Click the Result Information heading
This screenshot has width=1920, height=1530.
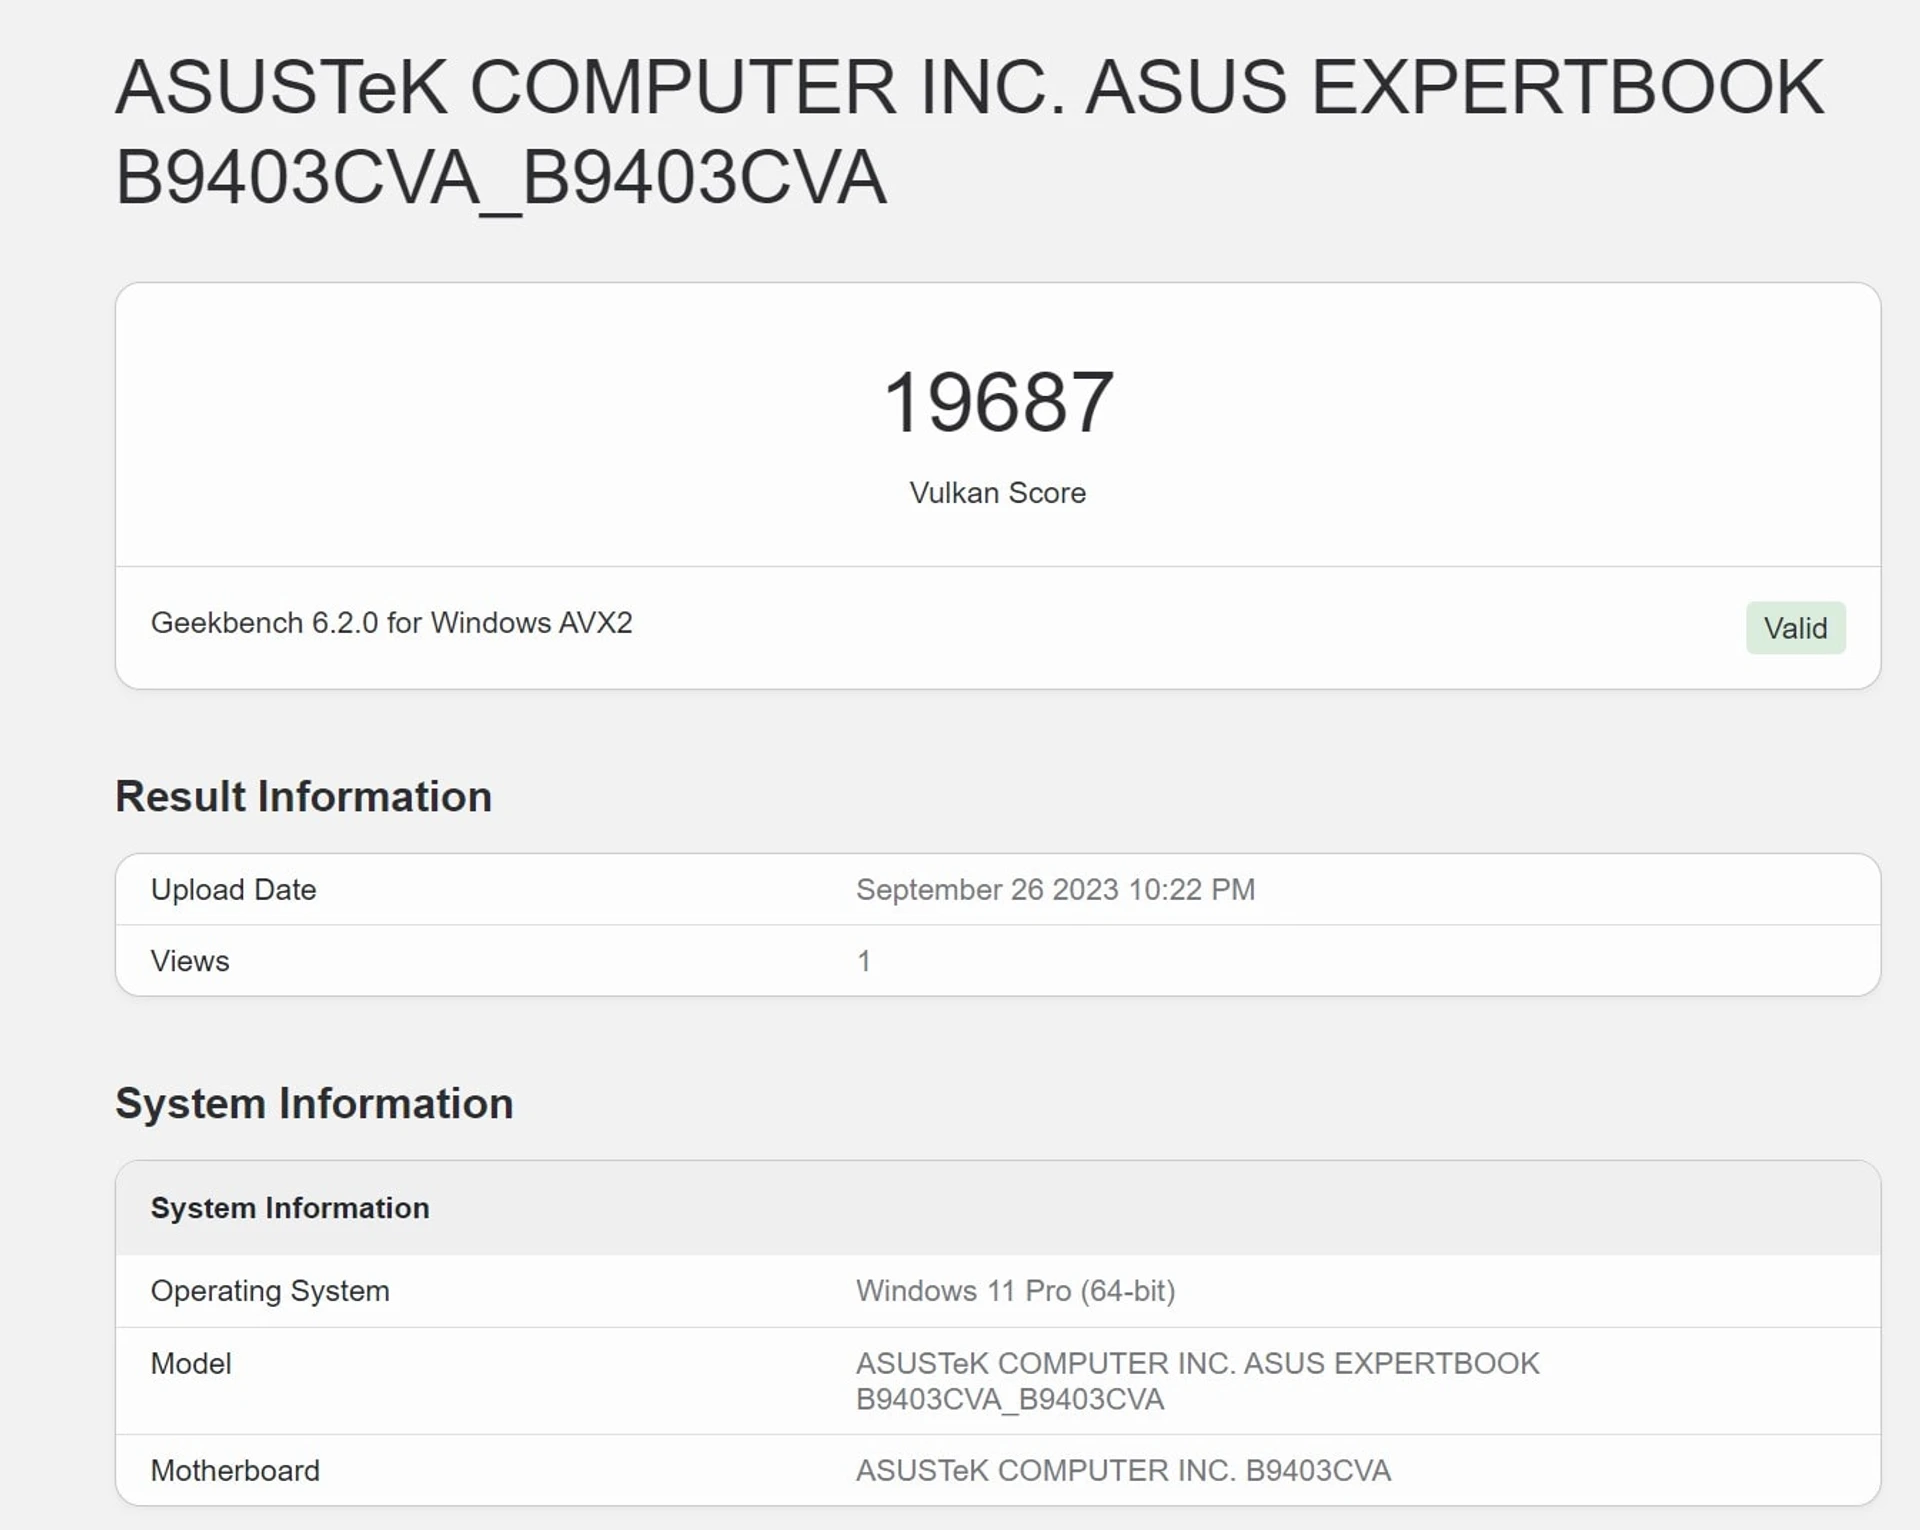pos(303,797)
